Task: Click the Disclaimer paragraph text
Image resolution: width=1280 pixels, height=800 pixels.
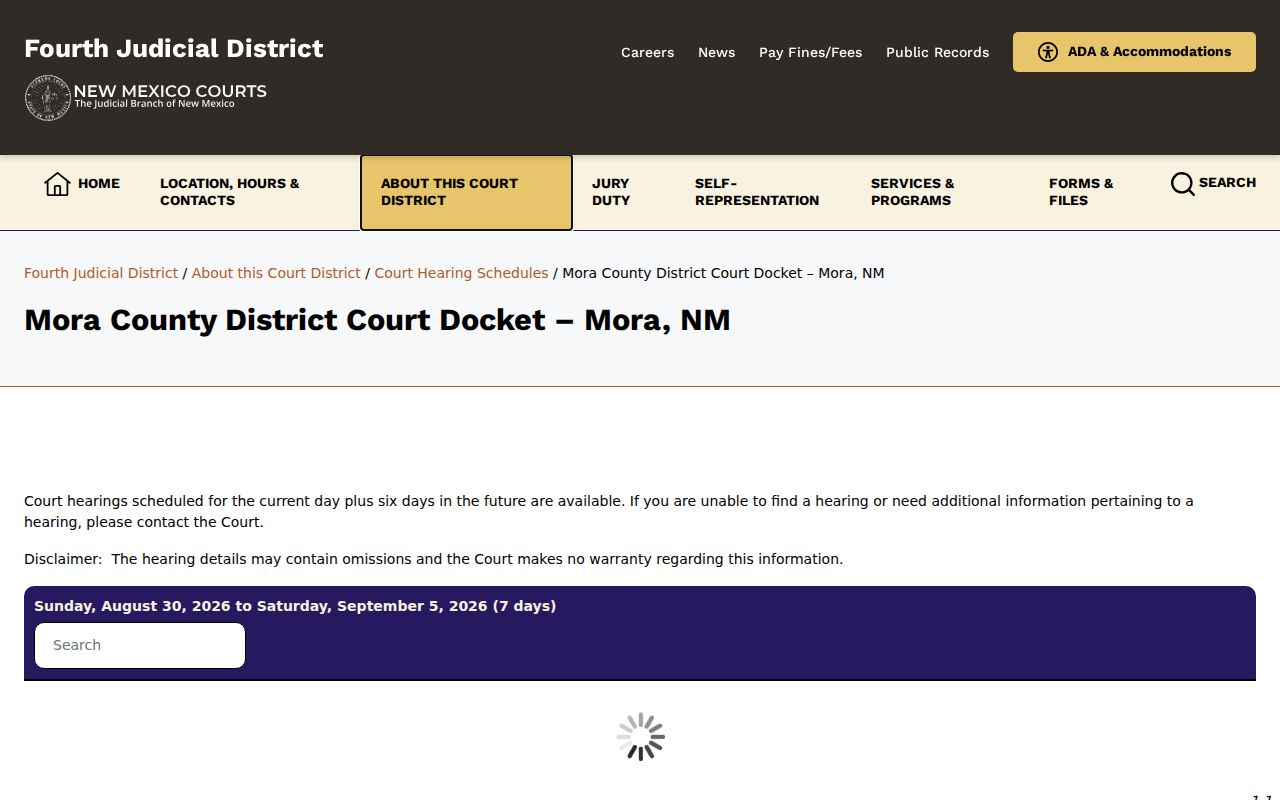Action: click(434, 559)
